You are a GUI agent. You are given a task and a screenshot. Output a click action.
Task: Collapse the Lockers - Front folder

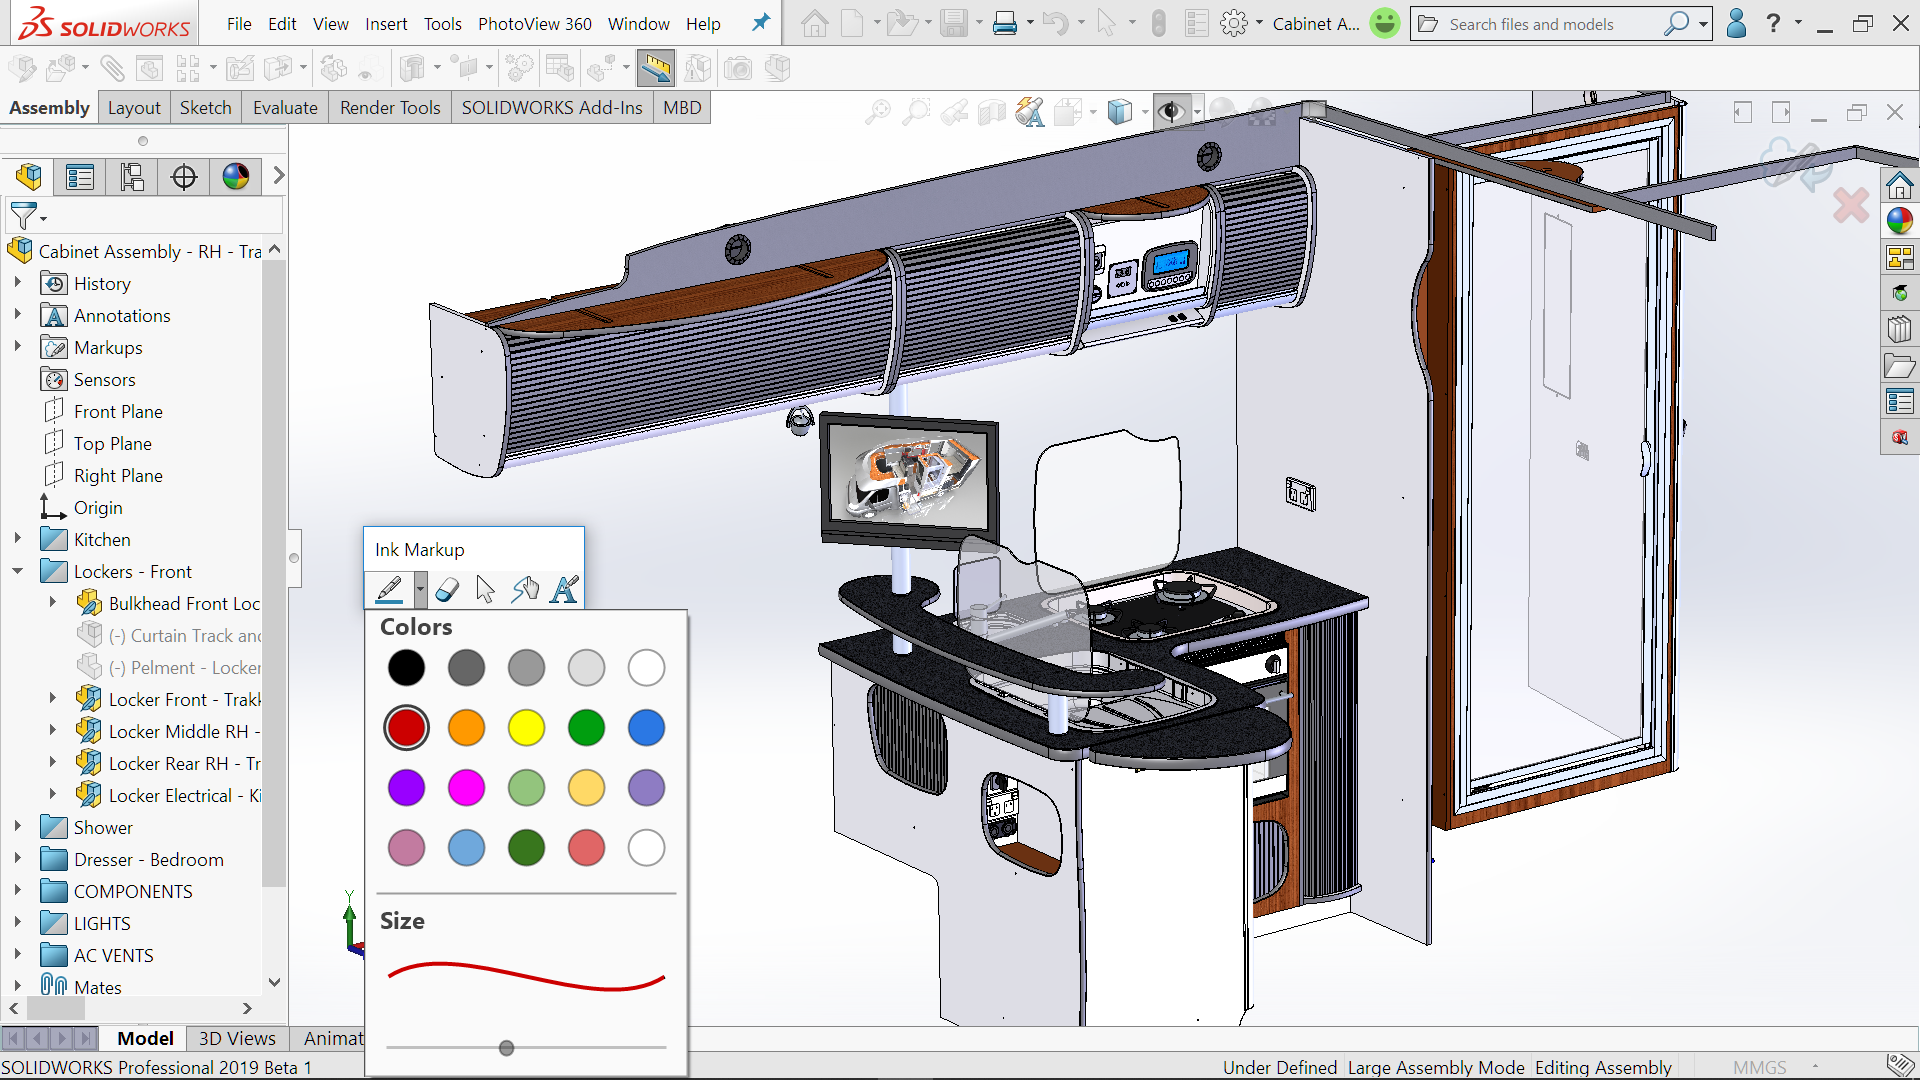pos(18,571)
